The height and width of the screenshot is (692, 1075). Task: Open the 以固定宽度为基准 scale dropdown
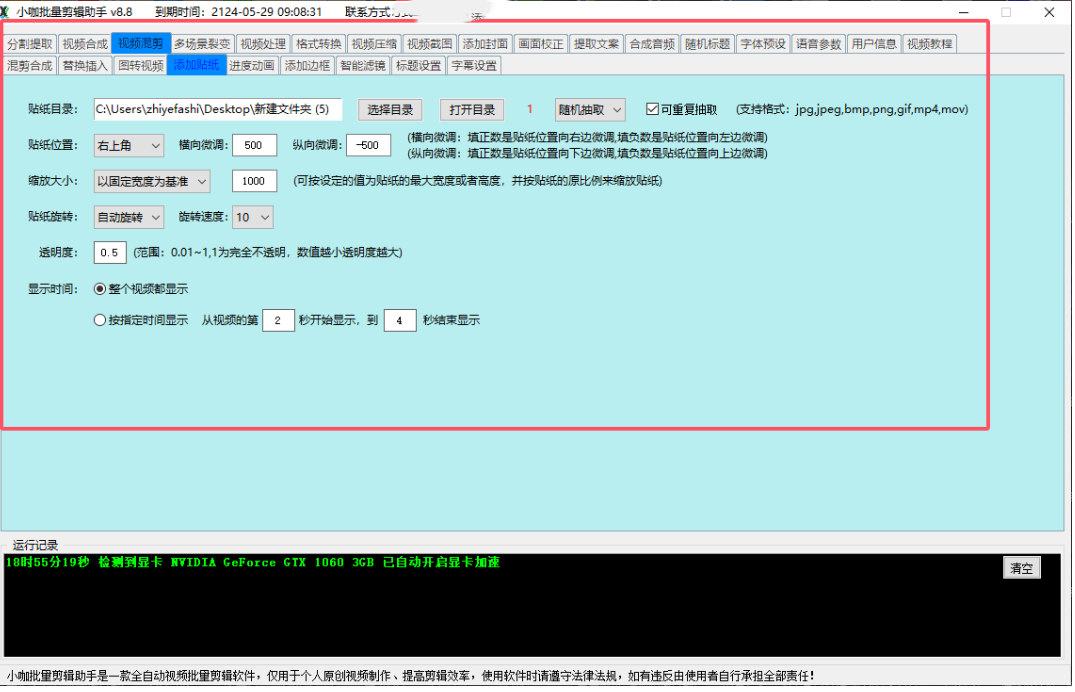pos(152,181)
